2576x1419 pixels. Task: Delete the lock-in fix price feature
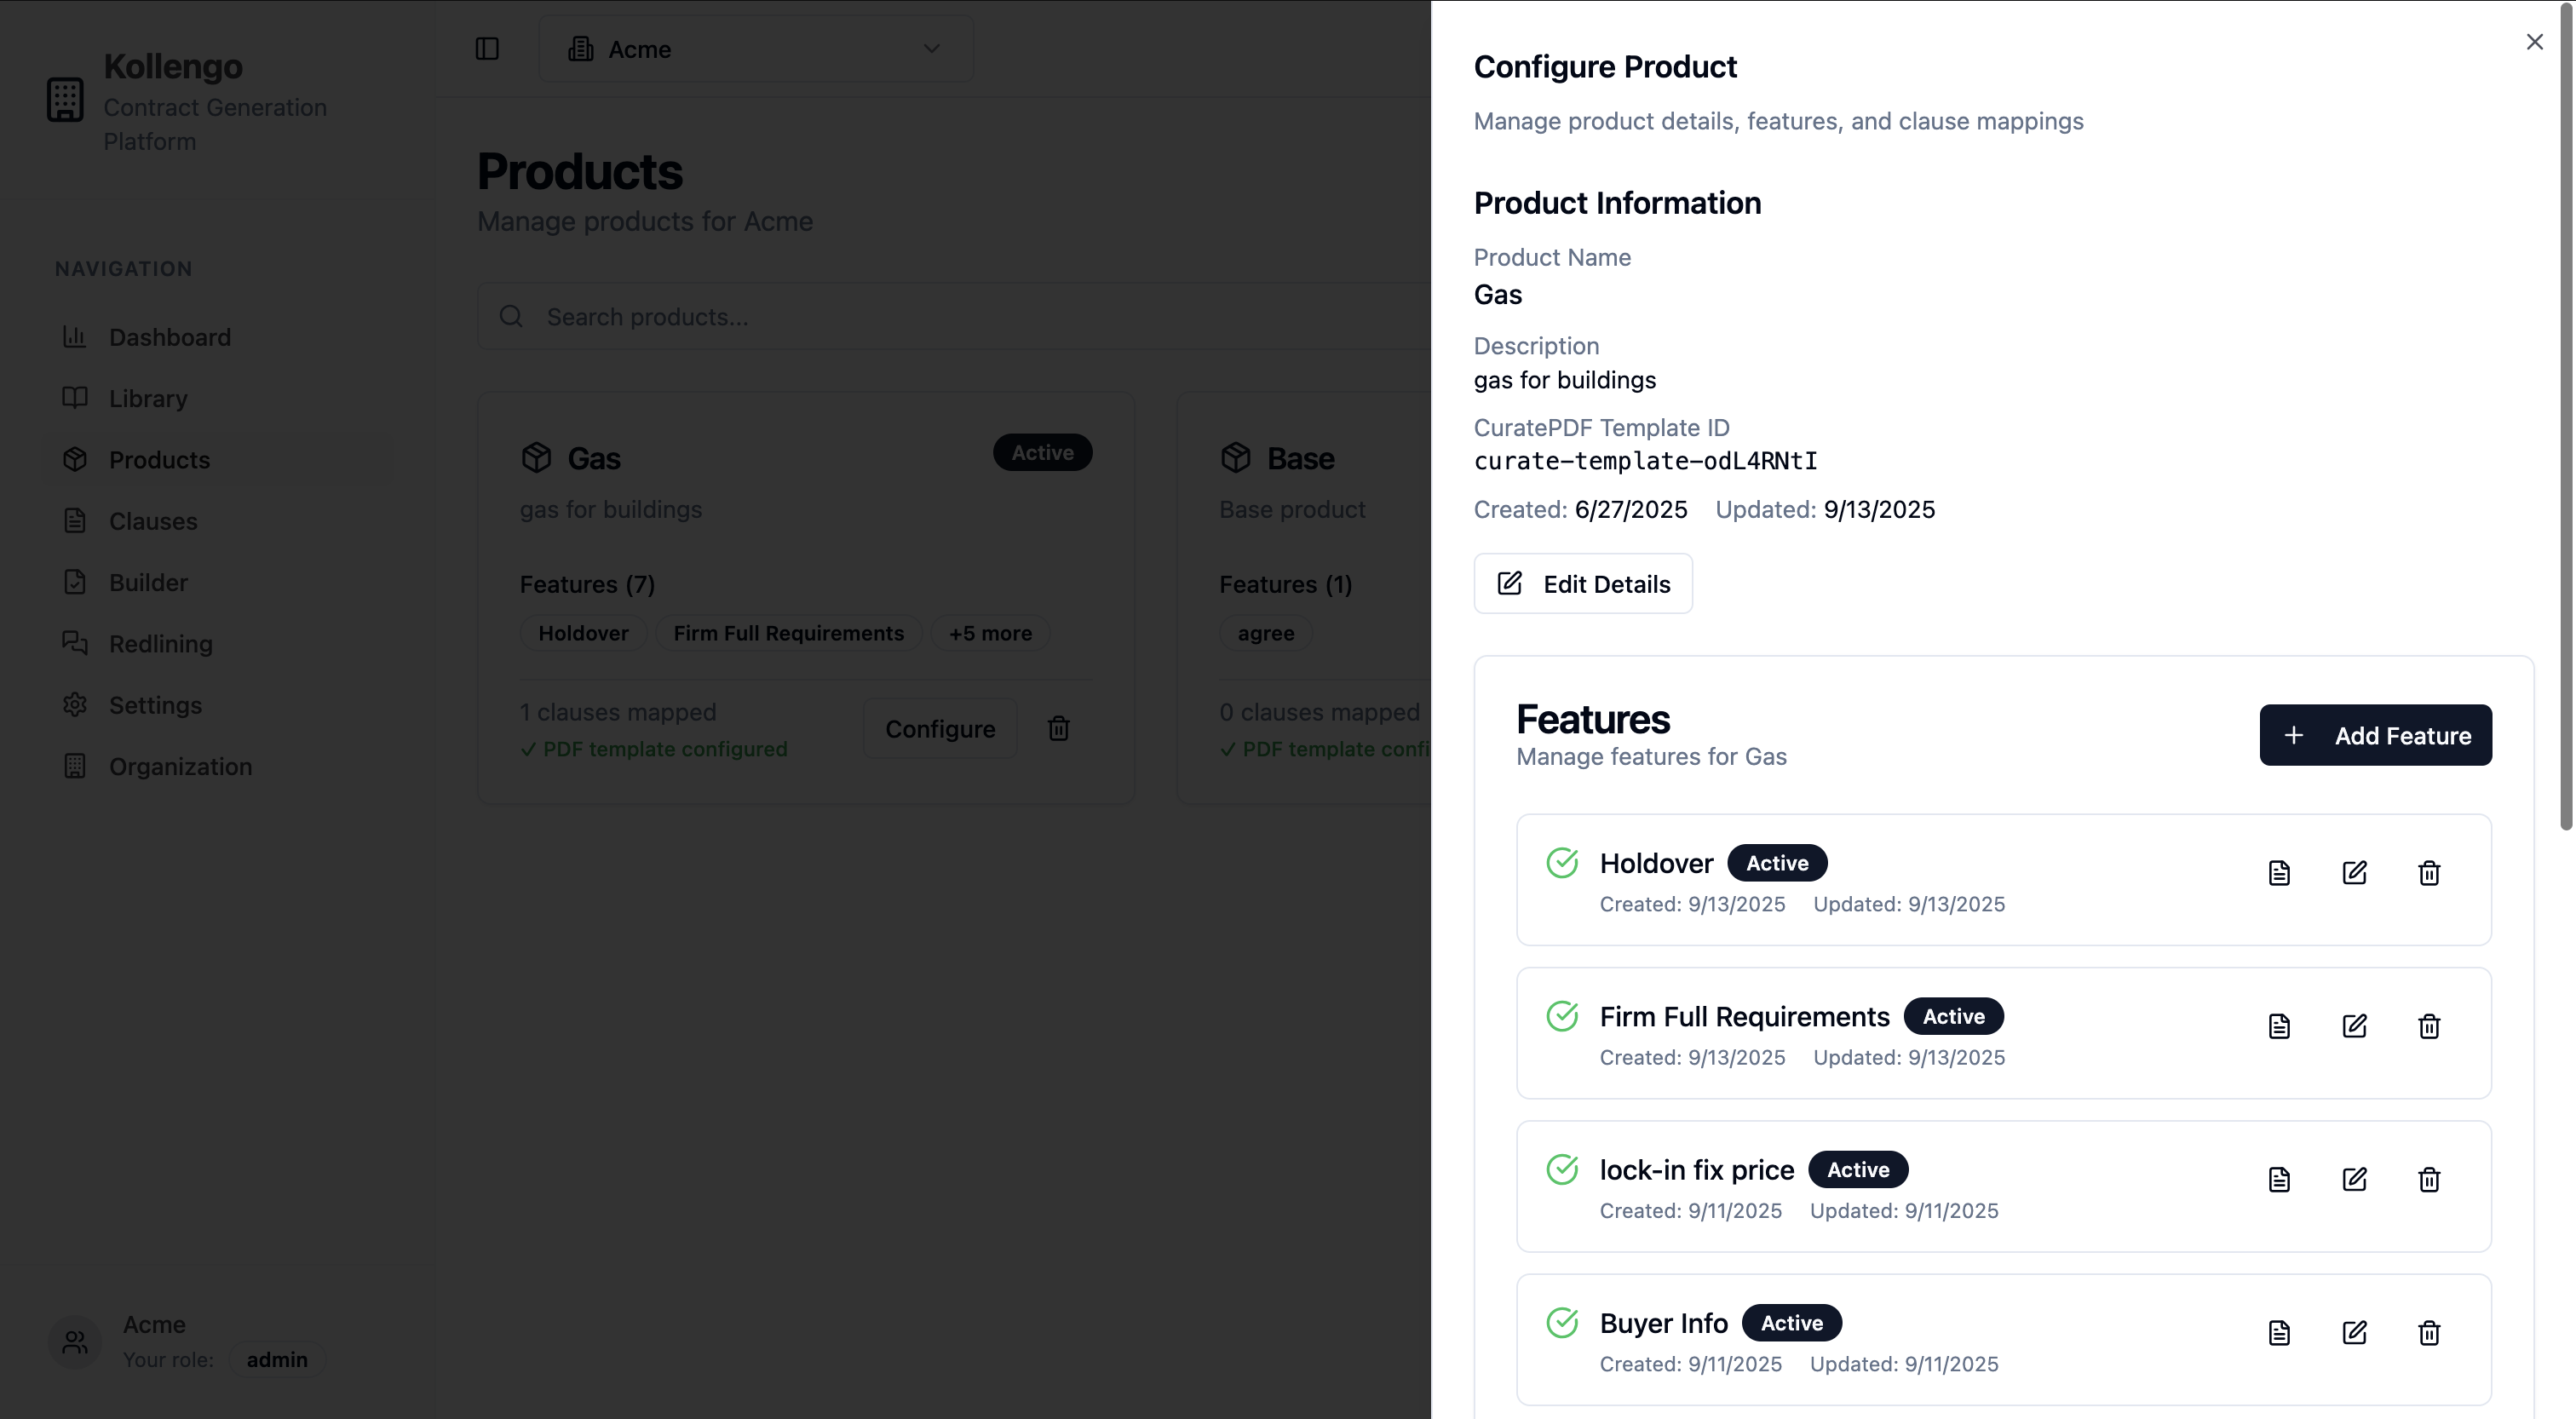[2428, 1180]
